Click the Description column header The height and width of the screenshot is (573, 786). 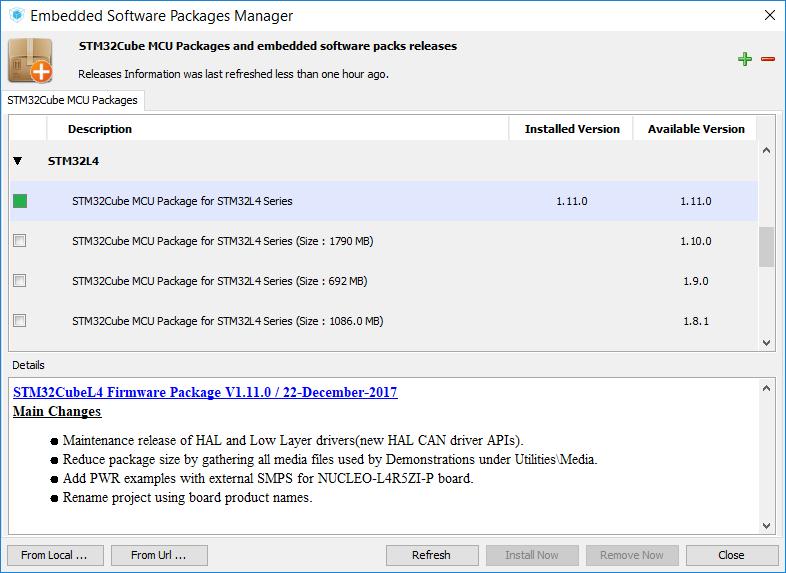[x=277, y=129]
